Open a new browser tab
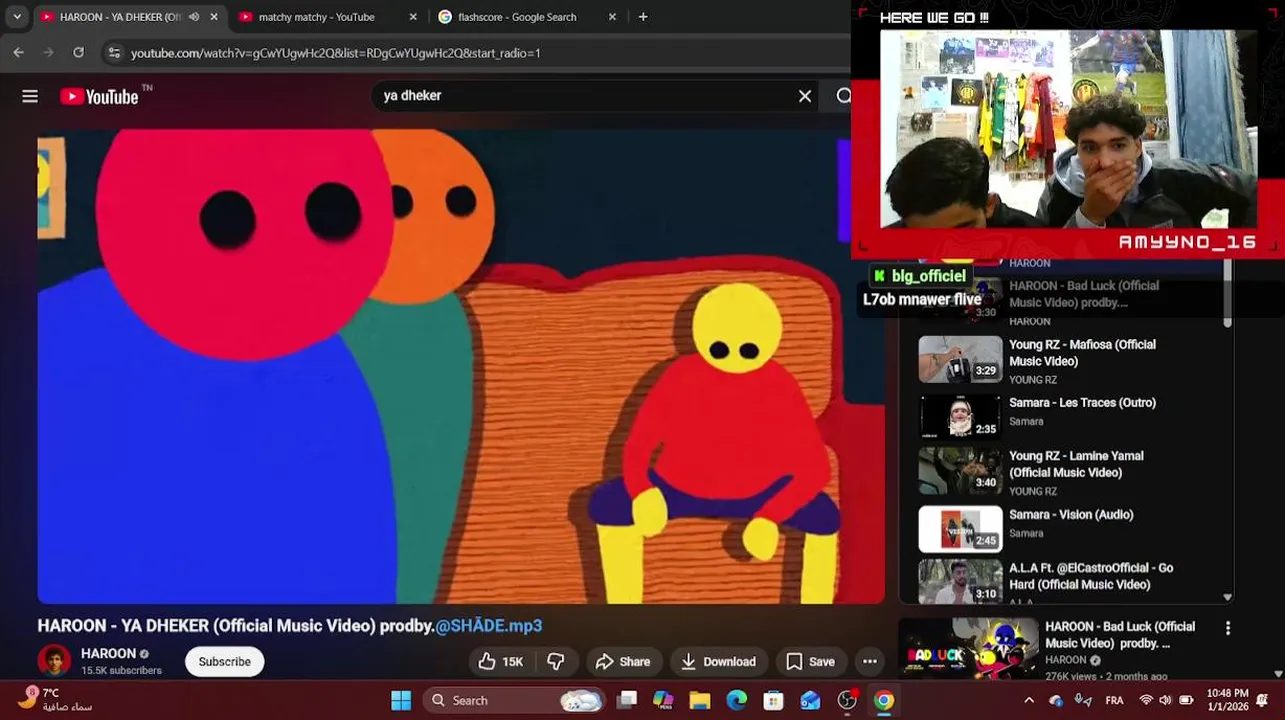1285x720 pixels. pyautogui.click(x=643, y=17)
